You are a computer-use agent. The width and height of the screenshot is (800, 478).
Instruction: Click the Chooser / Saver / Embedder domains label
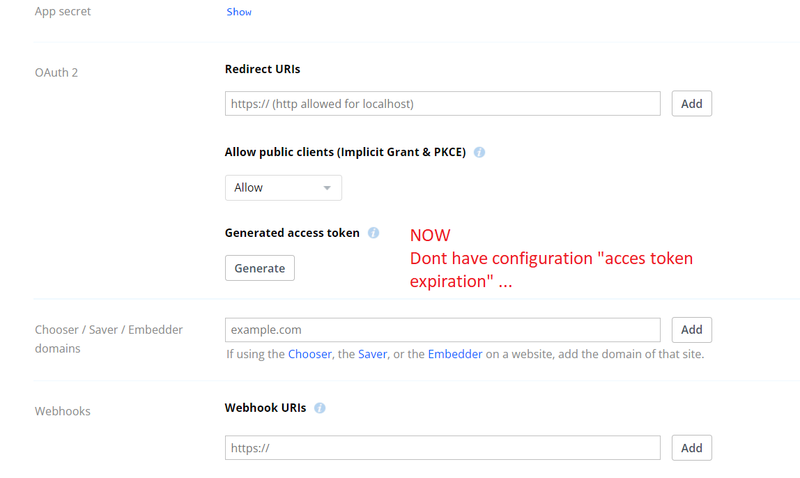tap(108, 339)
